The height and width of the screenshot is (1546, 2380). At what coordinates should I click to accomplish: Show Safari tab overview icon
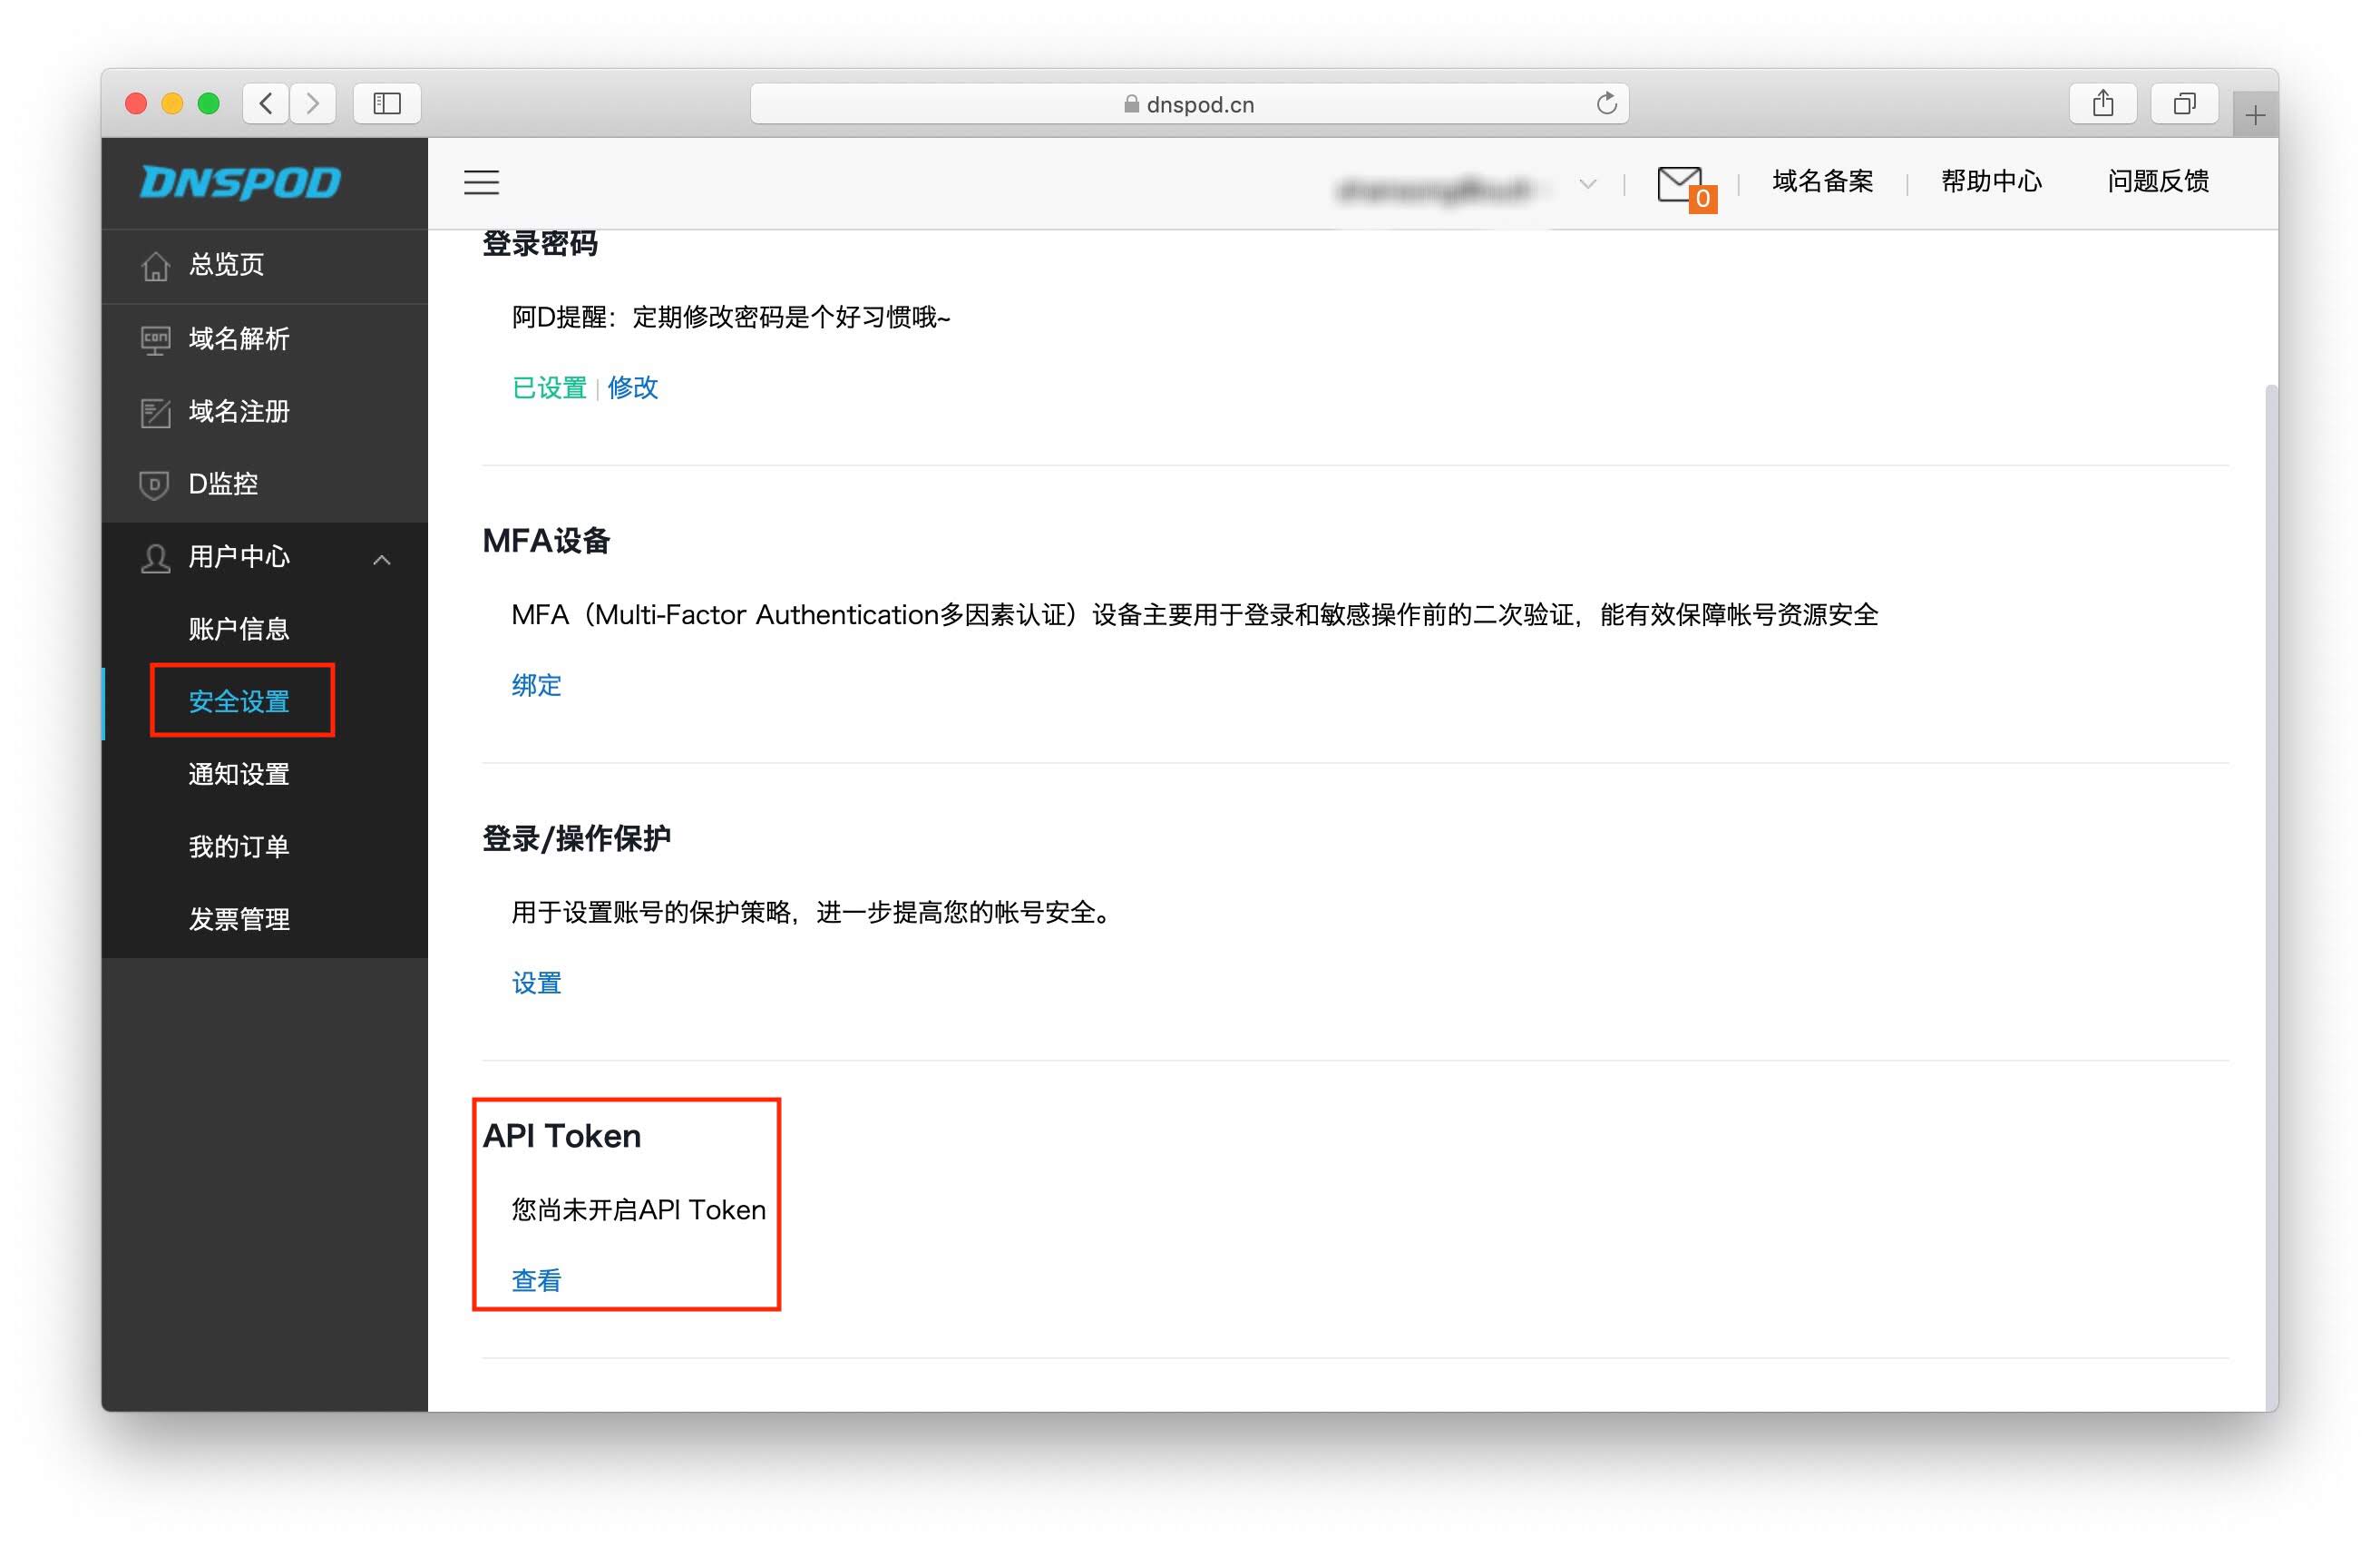click(x=2184, y=104)
